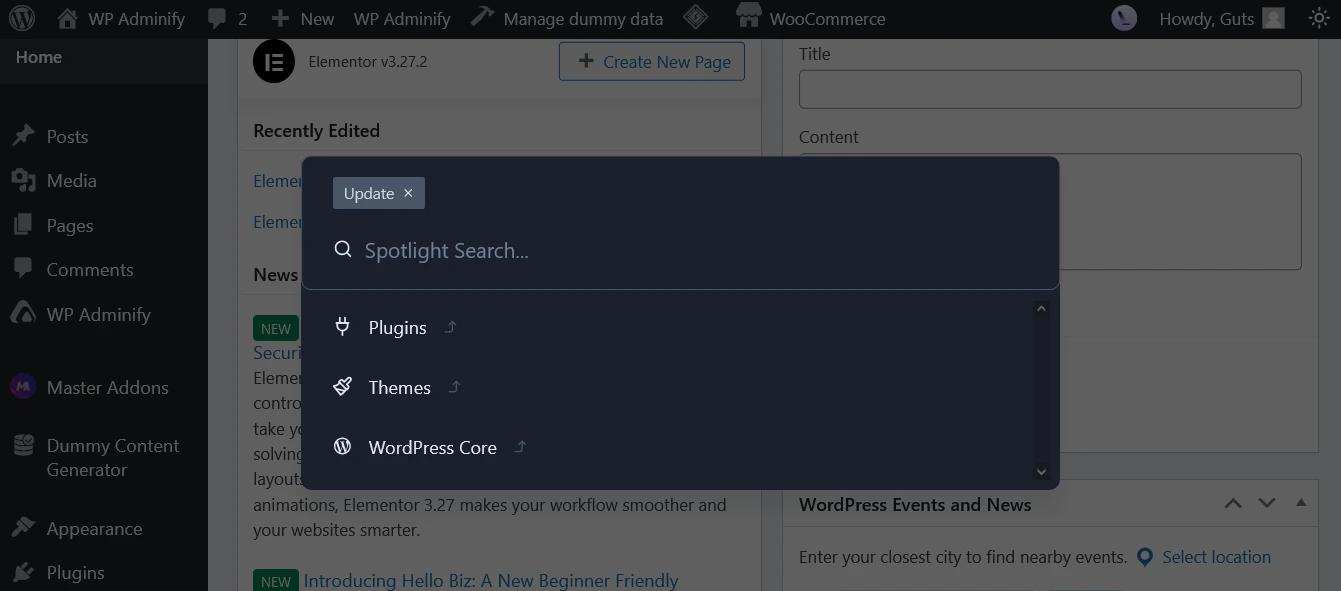Expand the Themes search category
1341x591 pixels.
click(453, 387)
